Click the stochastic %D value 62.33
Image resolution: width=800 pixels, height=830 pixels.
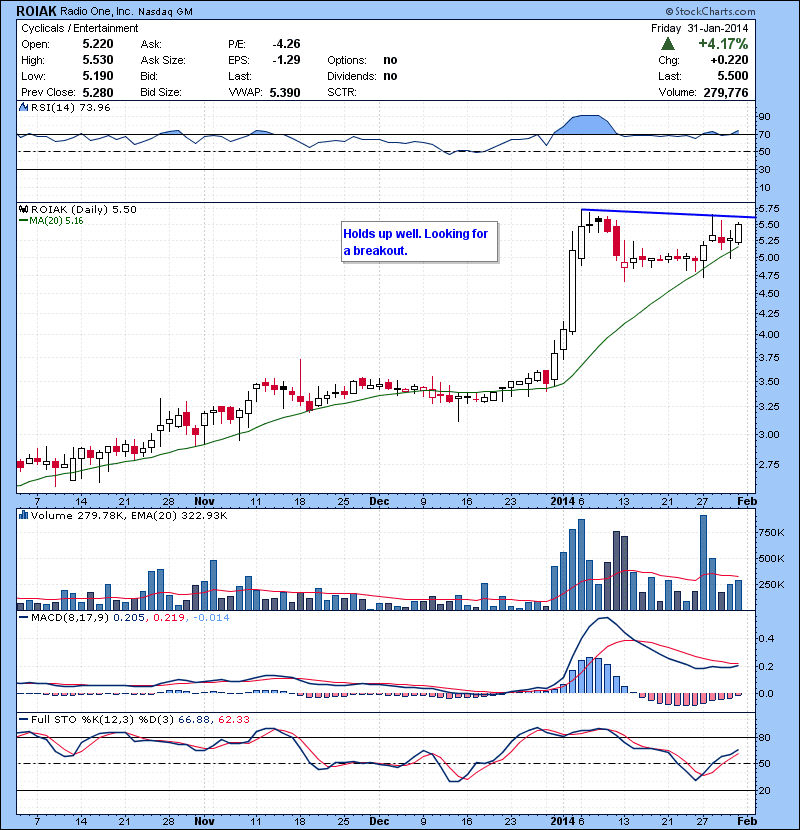tap(233, 719)
